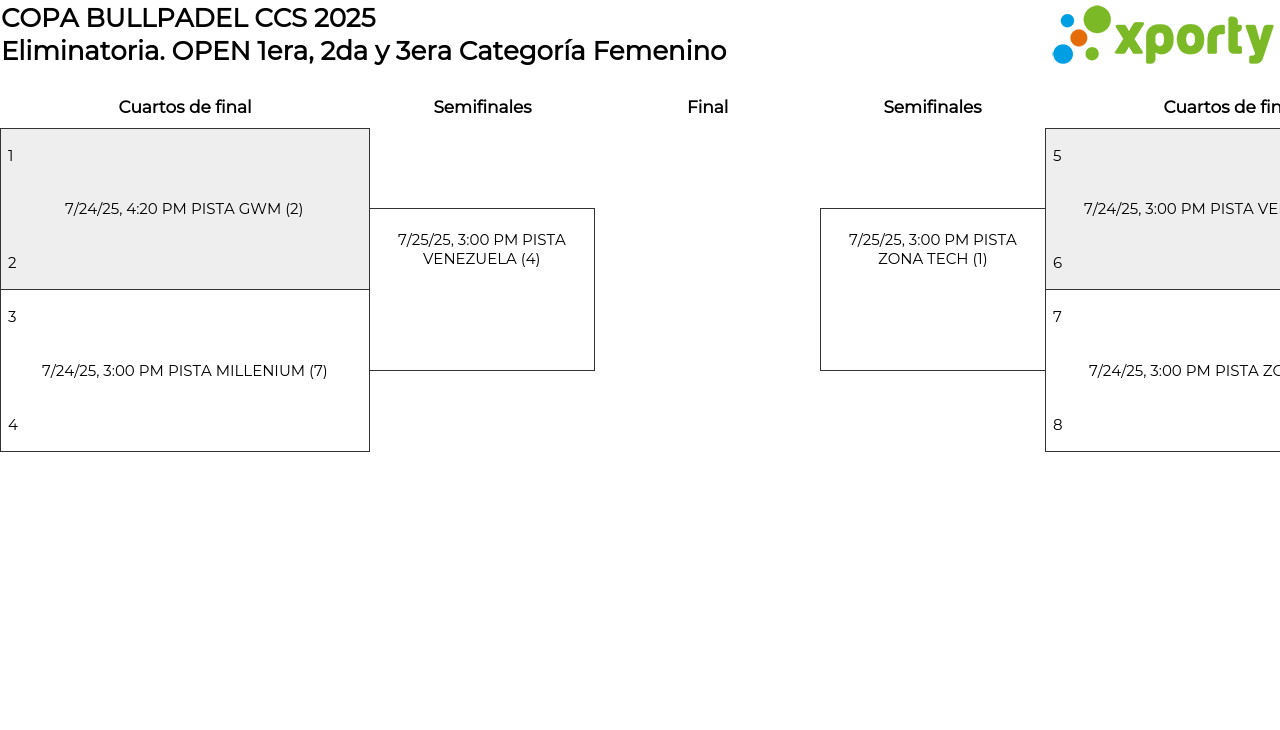The image size is (1280, 730).
Task: Select seed slot 4 in bracket
Action: [x=13, y=425]
